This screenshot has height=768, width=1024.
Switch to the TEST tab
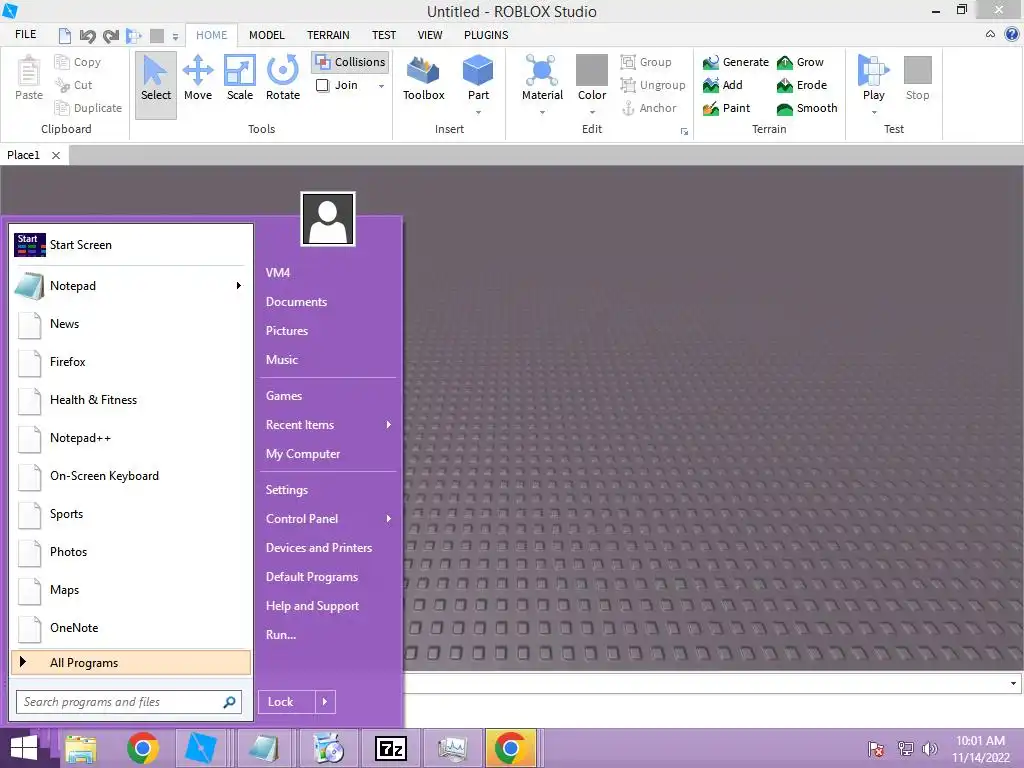(384, 35)
